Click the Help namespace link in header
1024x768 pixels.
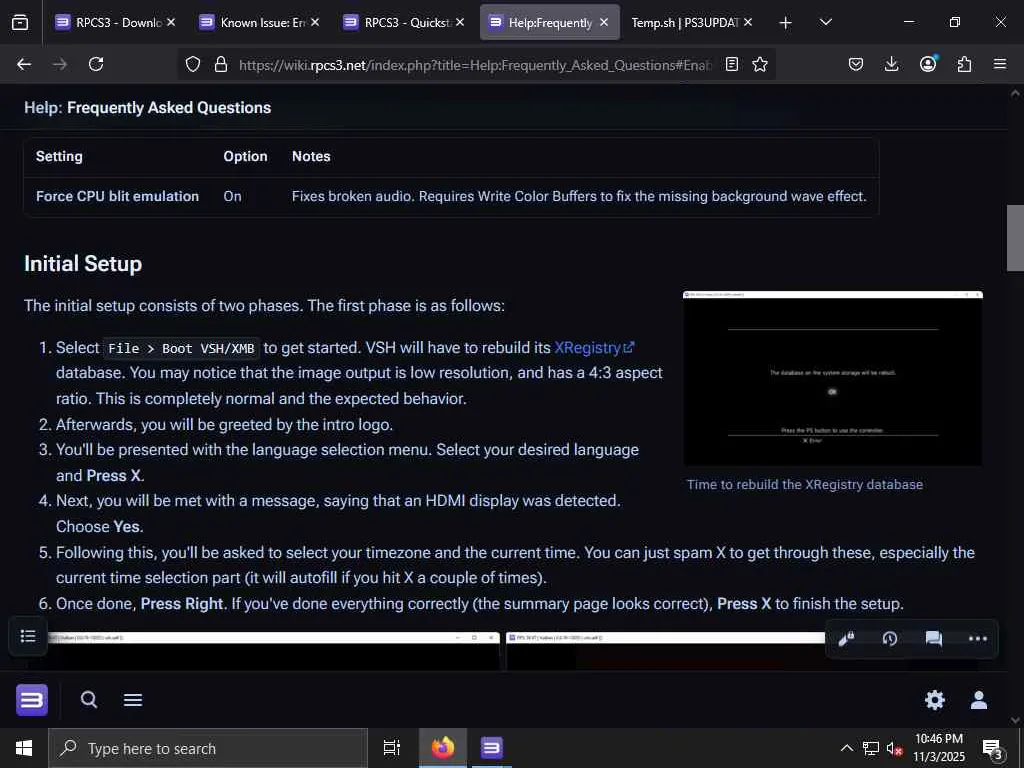(x=43, y=108)
